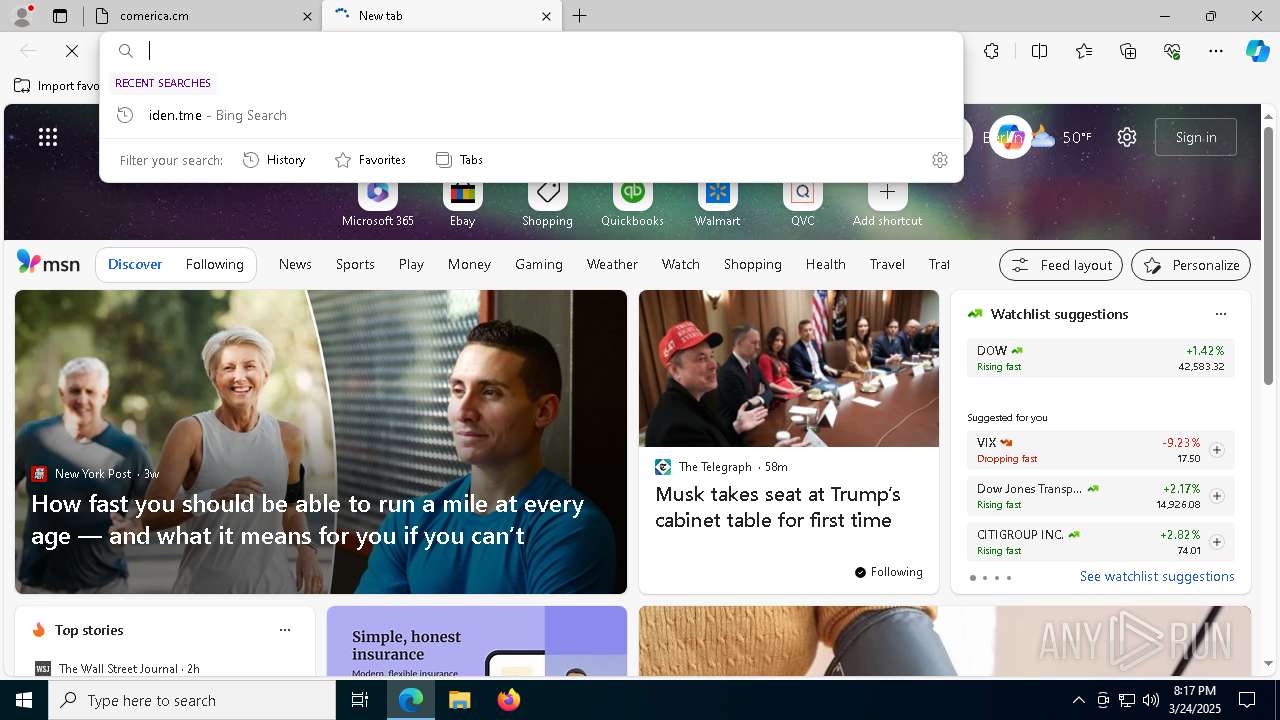Select recent search iden.tme

(x=531, y=115)
